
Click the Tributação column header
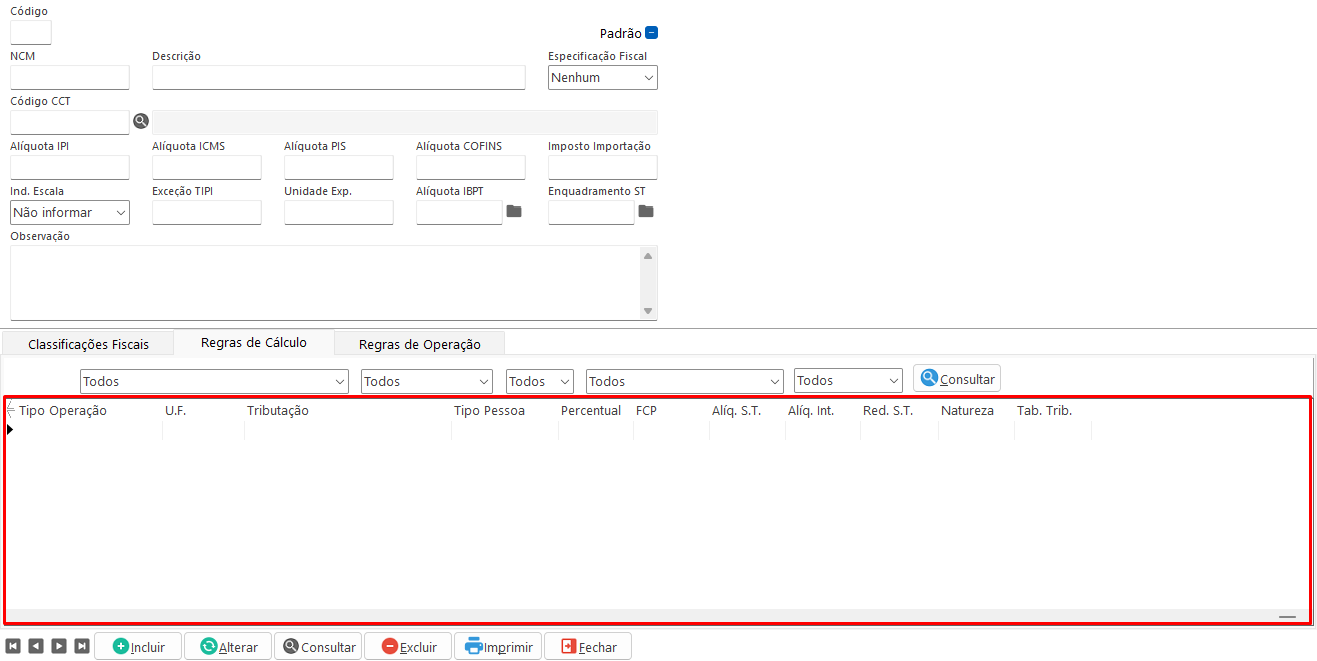[x=278, y=410]
